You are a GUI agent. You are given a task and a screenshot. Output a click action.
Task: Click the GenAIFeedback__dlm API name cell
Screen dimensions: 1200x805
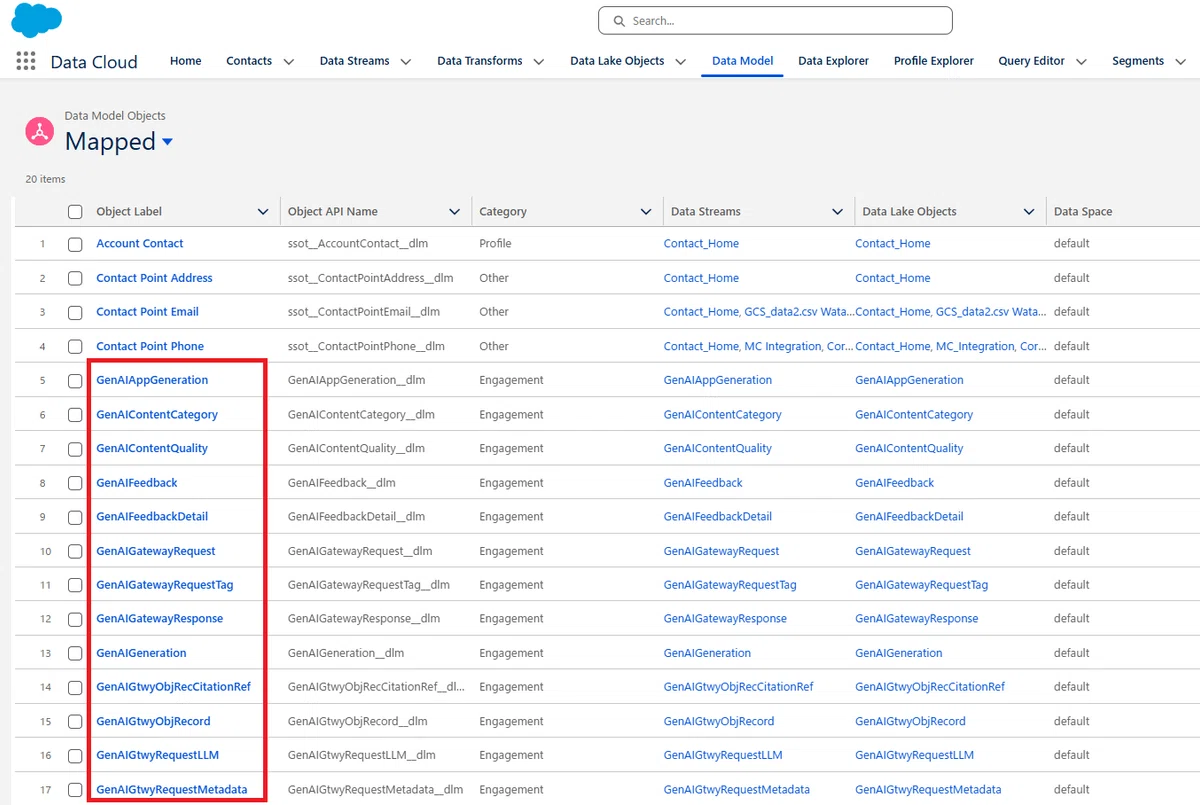342,483
